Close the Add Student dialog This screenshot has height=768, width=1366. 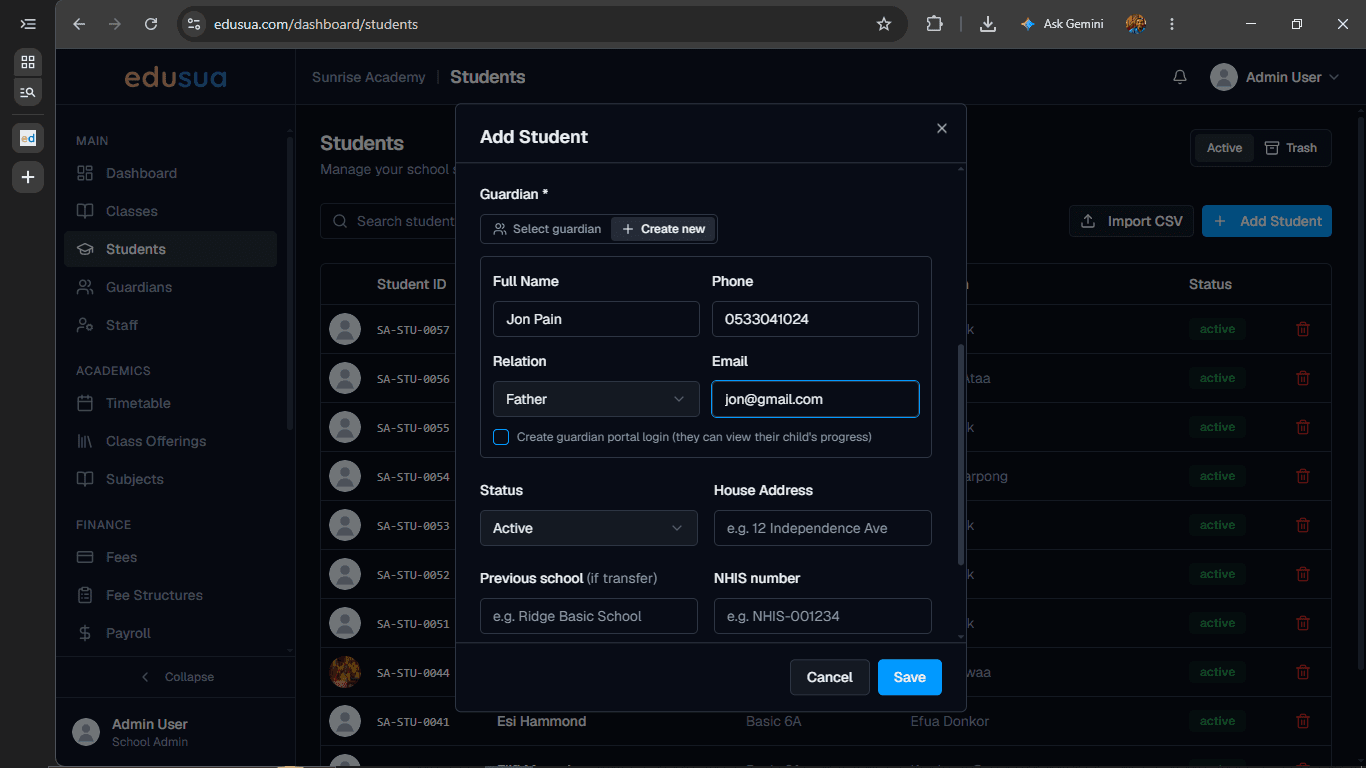[x=941, y=128]
